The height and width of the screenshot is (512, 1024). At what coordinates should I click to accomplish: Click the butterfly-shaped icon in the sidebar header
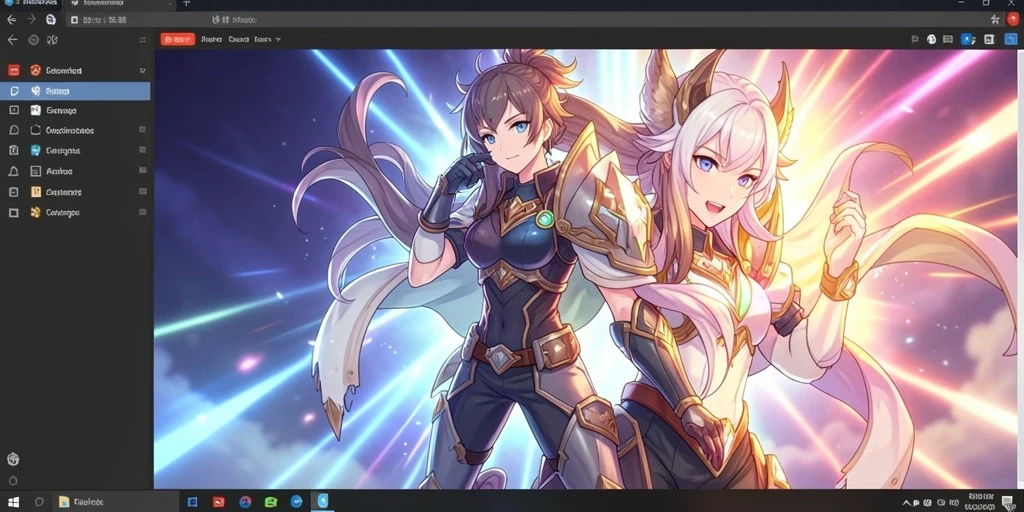coord(53,40)
